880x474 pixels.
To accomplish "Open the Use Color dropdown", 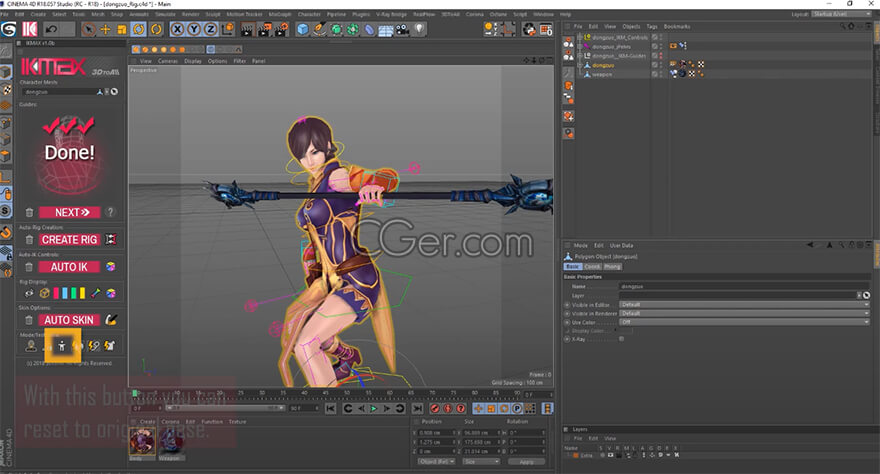I will (x=744, y=323).
